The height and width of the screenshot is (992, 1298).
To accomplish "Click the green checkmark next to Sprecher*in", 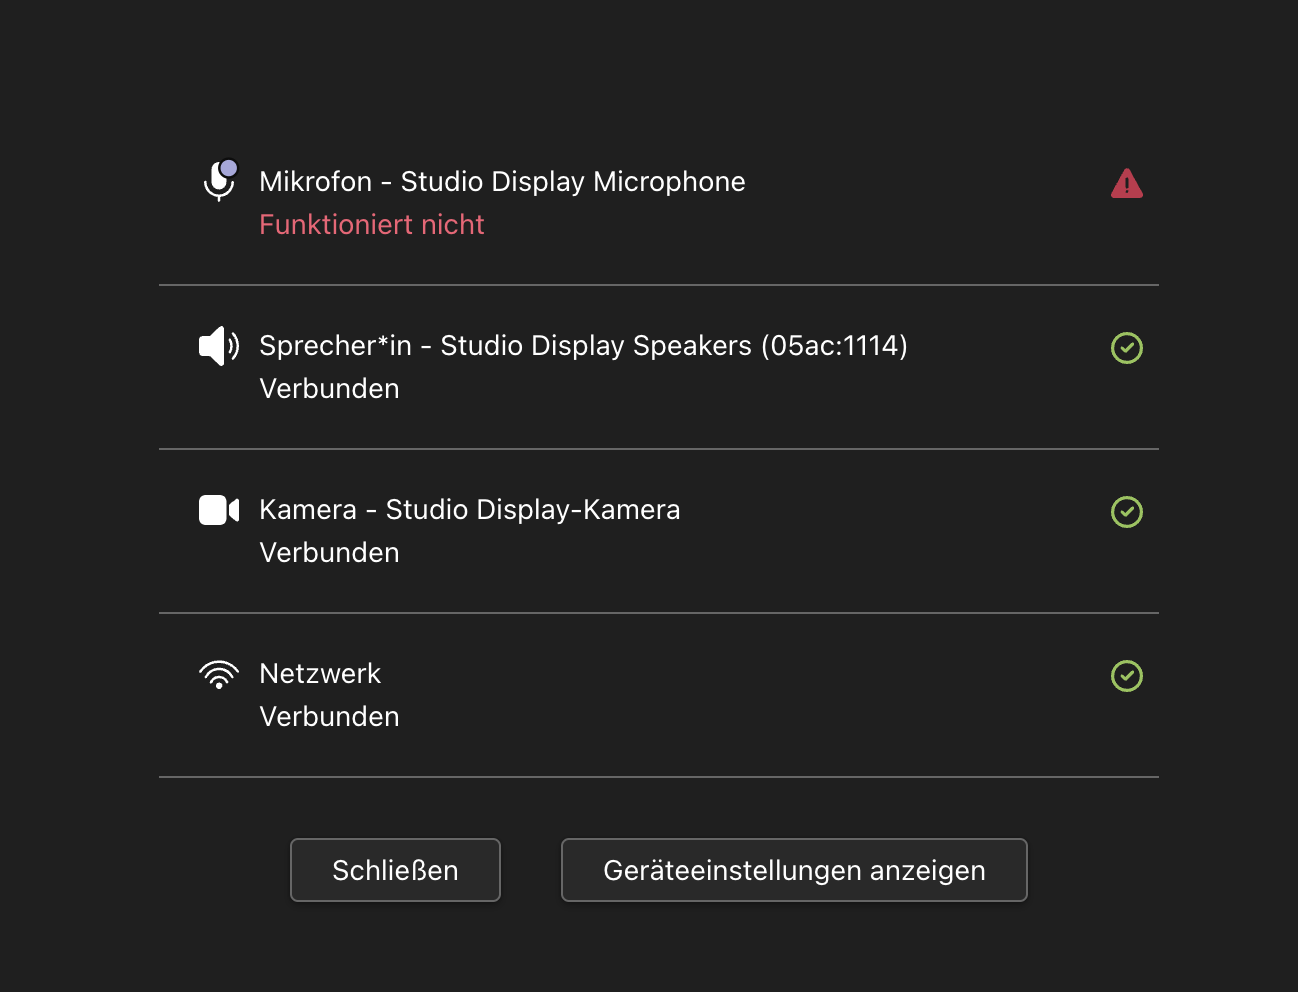I will 1127,348.
